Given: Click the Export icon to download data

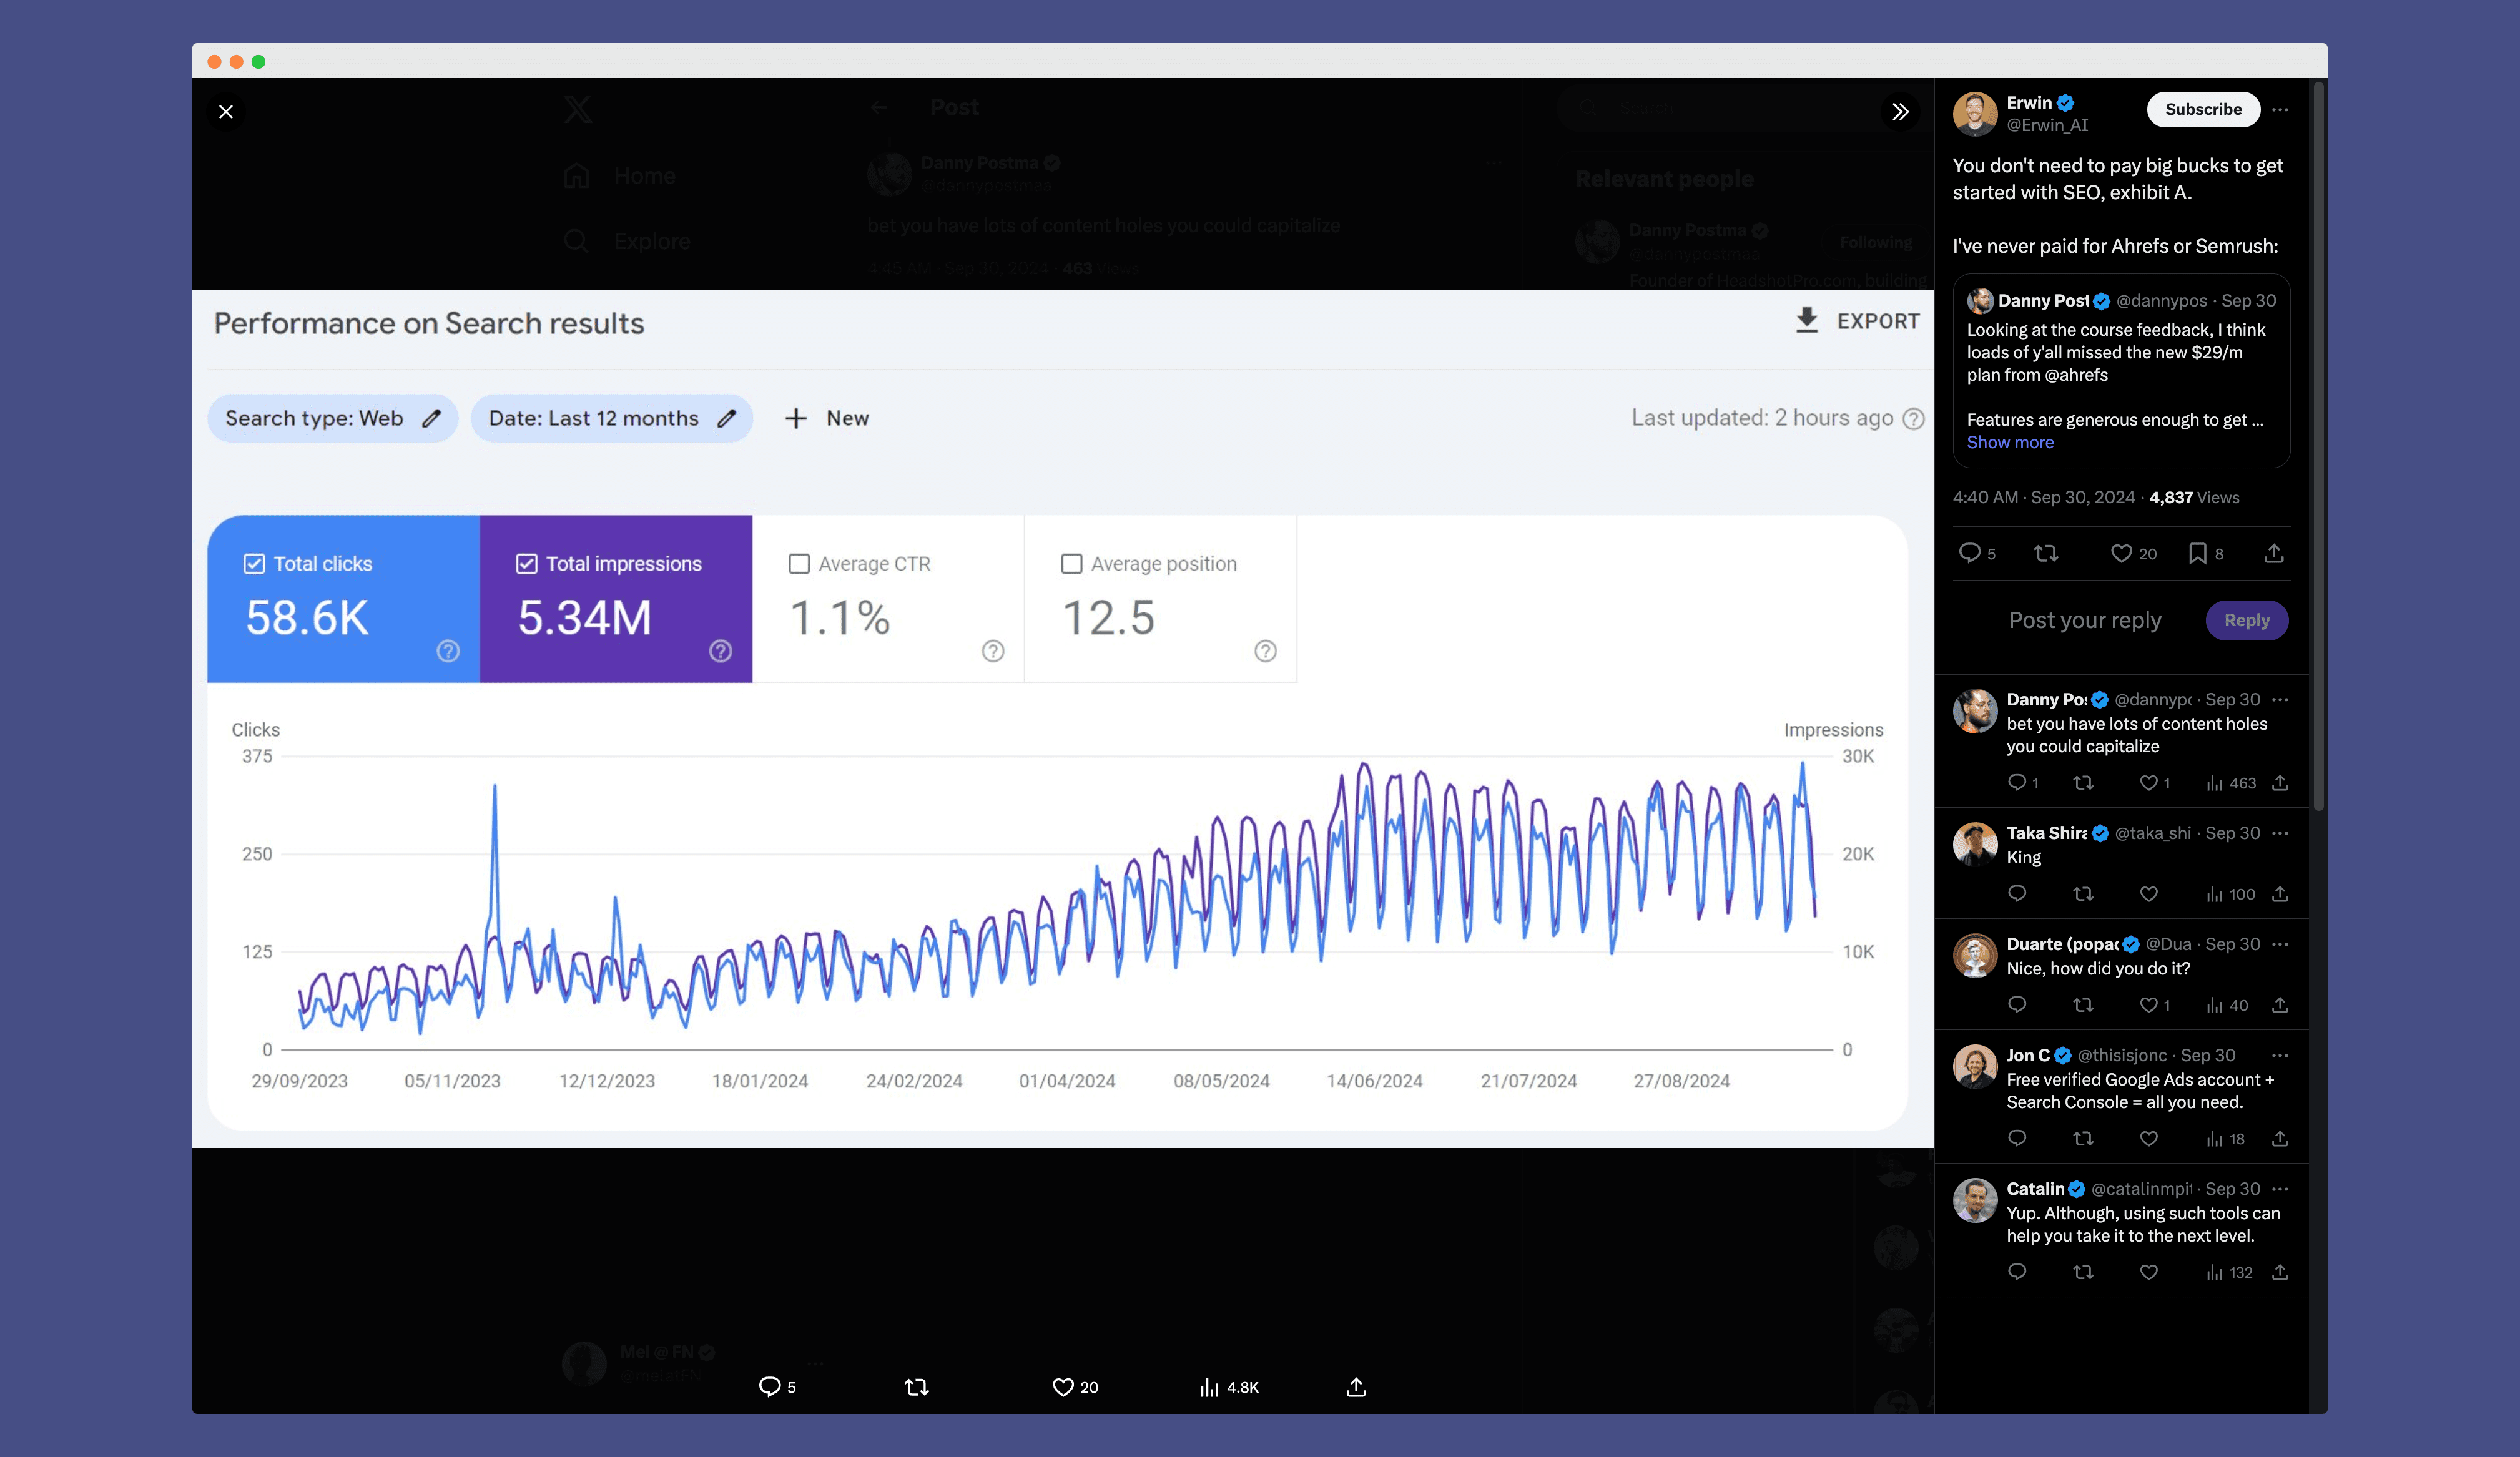Looking at the screenshot, I should pyautogui.click(x=1806, y=321).
